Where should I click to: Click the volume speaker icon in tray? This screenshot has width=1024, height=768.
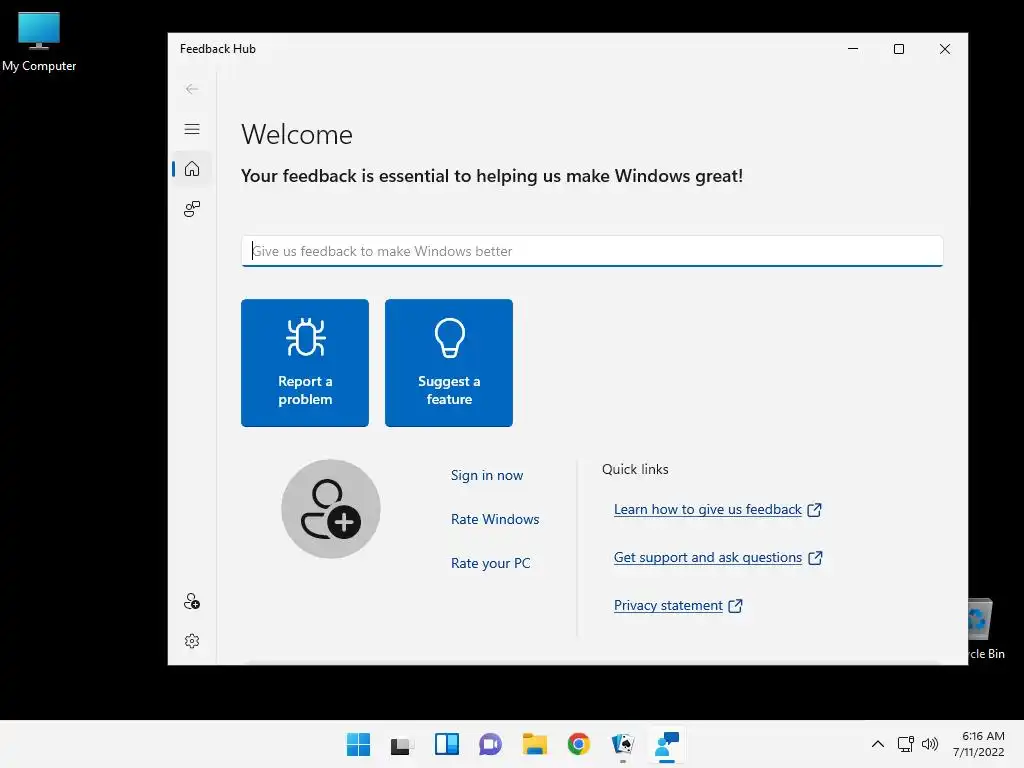930,744
